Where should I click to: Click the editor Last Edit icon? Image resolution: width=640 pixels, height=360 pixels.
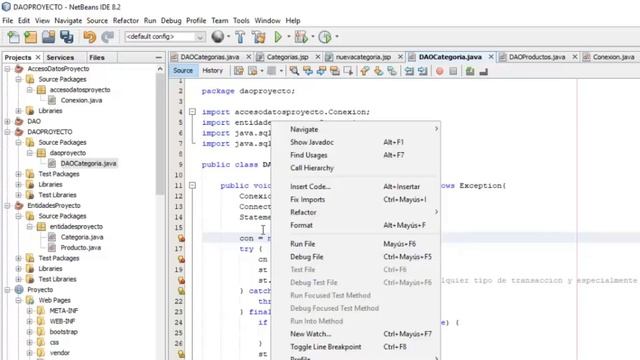[239, 71]
